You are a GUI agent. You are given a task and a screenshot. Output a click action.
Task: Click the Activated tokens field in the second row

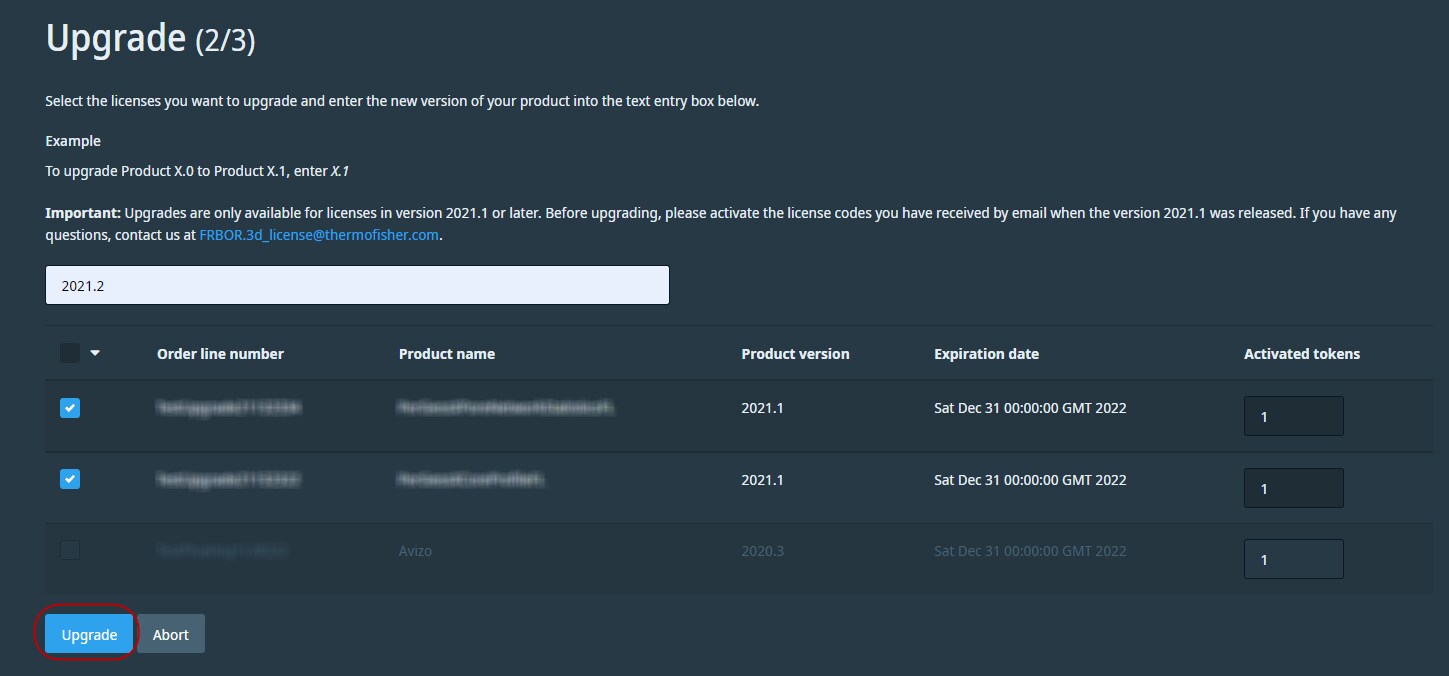(1293, 488)
